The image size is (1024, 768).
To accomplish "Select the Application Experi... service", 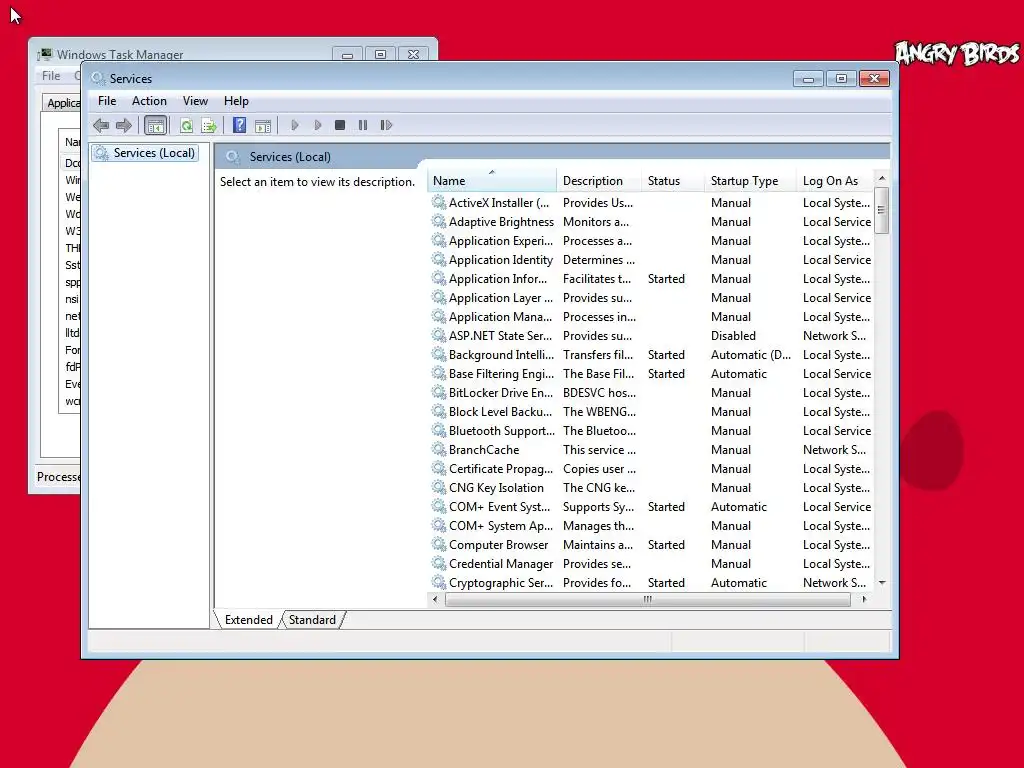I will (x=651, y=241).
